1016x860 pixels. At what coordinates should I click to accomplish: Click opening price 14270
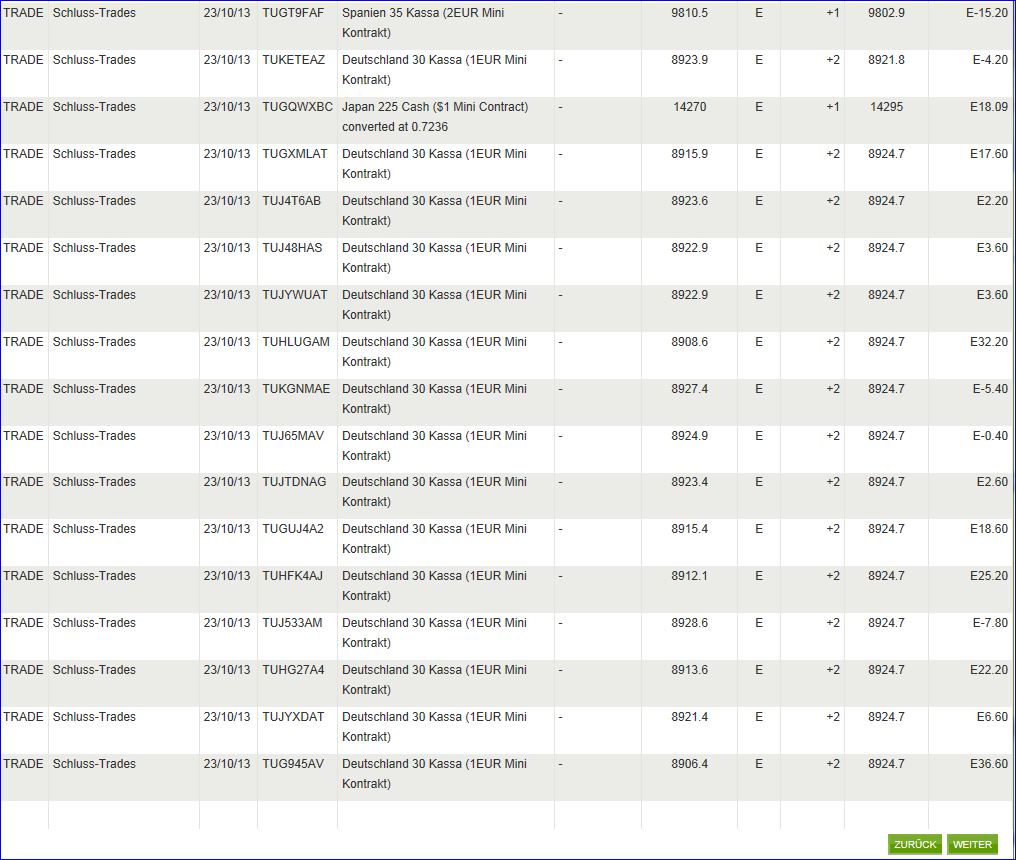click(x=689, y=107)
